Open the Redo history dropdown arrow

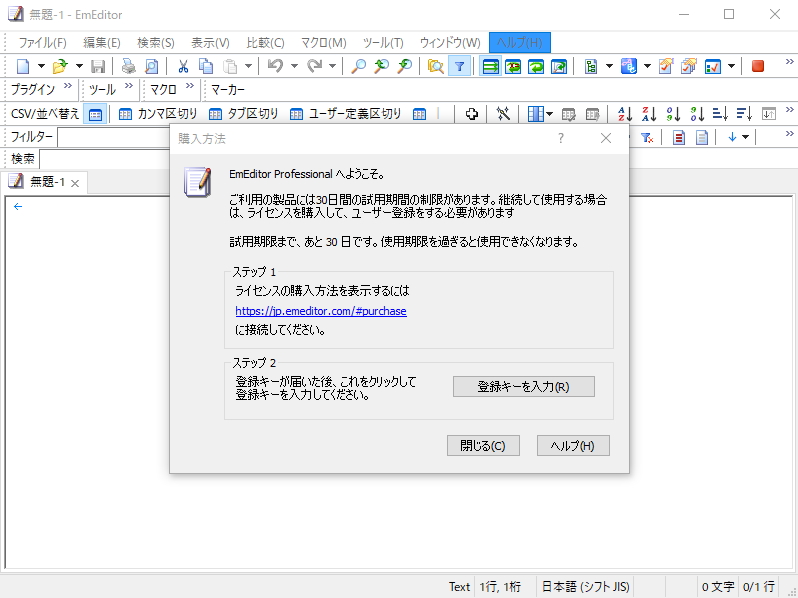tap(332, 66)
